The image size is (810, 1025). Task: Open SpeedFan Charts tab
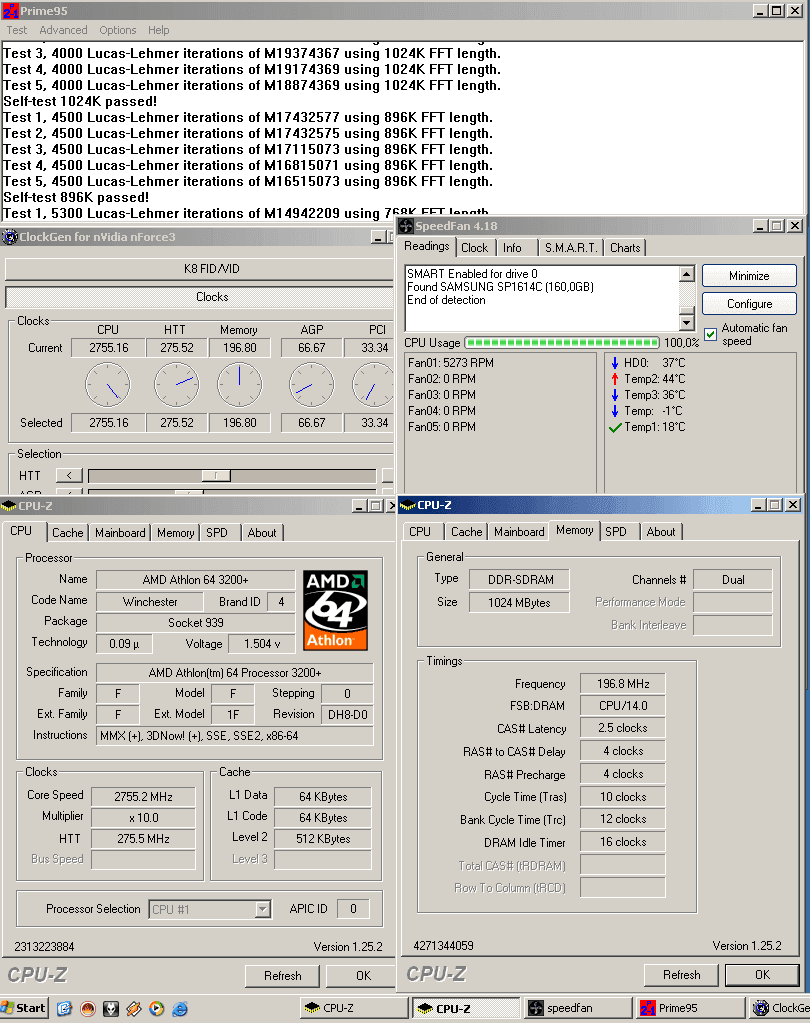tap(625, 248)
